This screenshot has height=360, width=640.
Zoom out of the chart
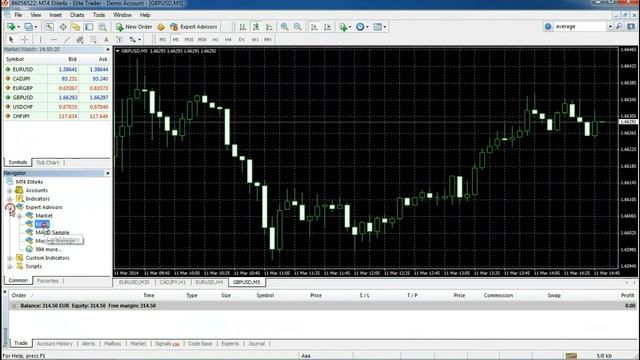click(x=298, y=27)
